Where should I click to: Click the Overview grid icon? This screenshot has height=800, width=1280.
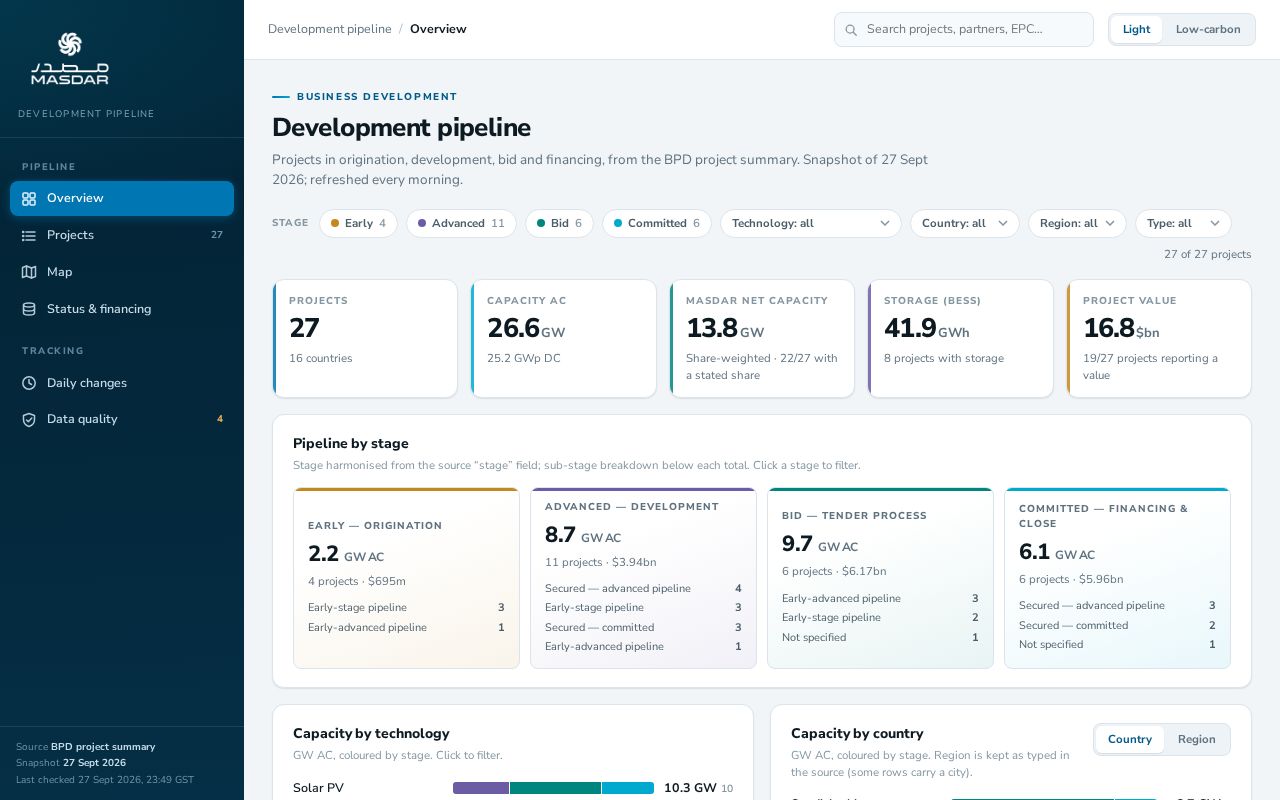click(29, 199)
